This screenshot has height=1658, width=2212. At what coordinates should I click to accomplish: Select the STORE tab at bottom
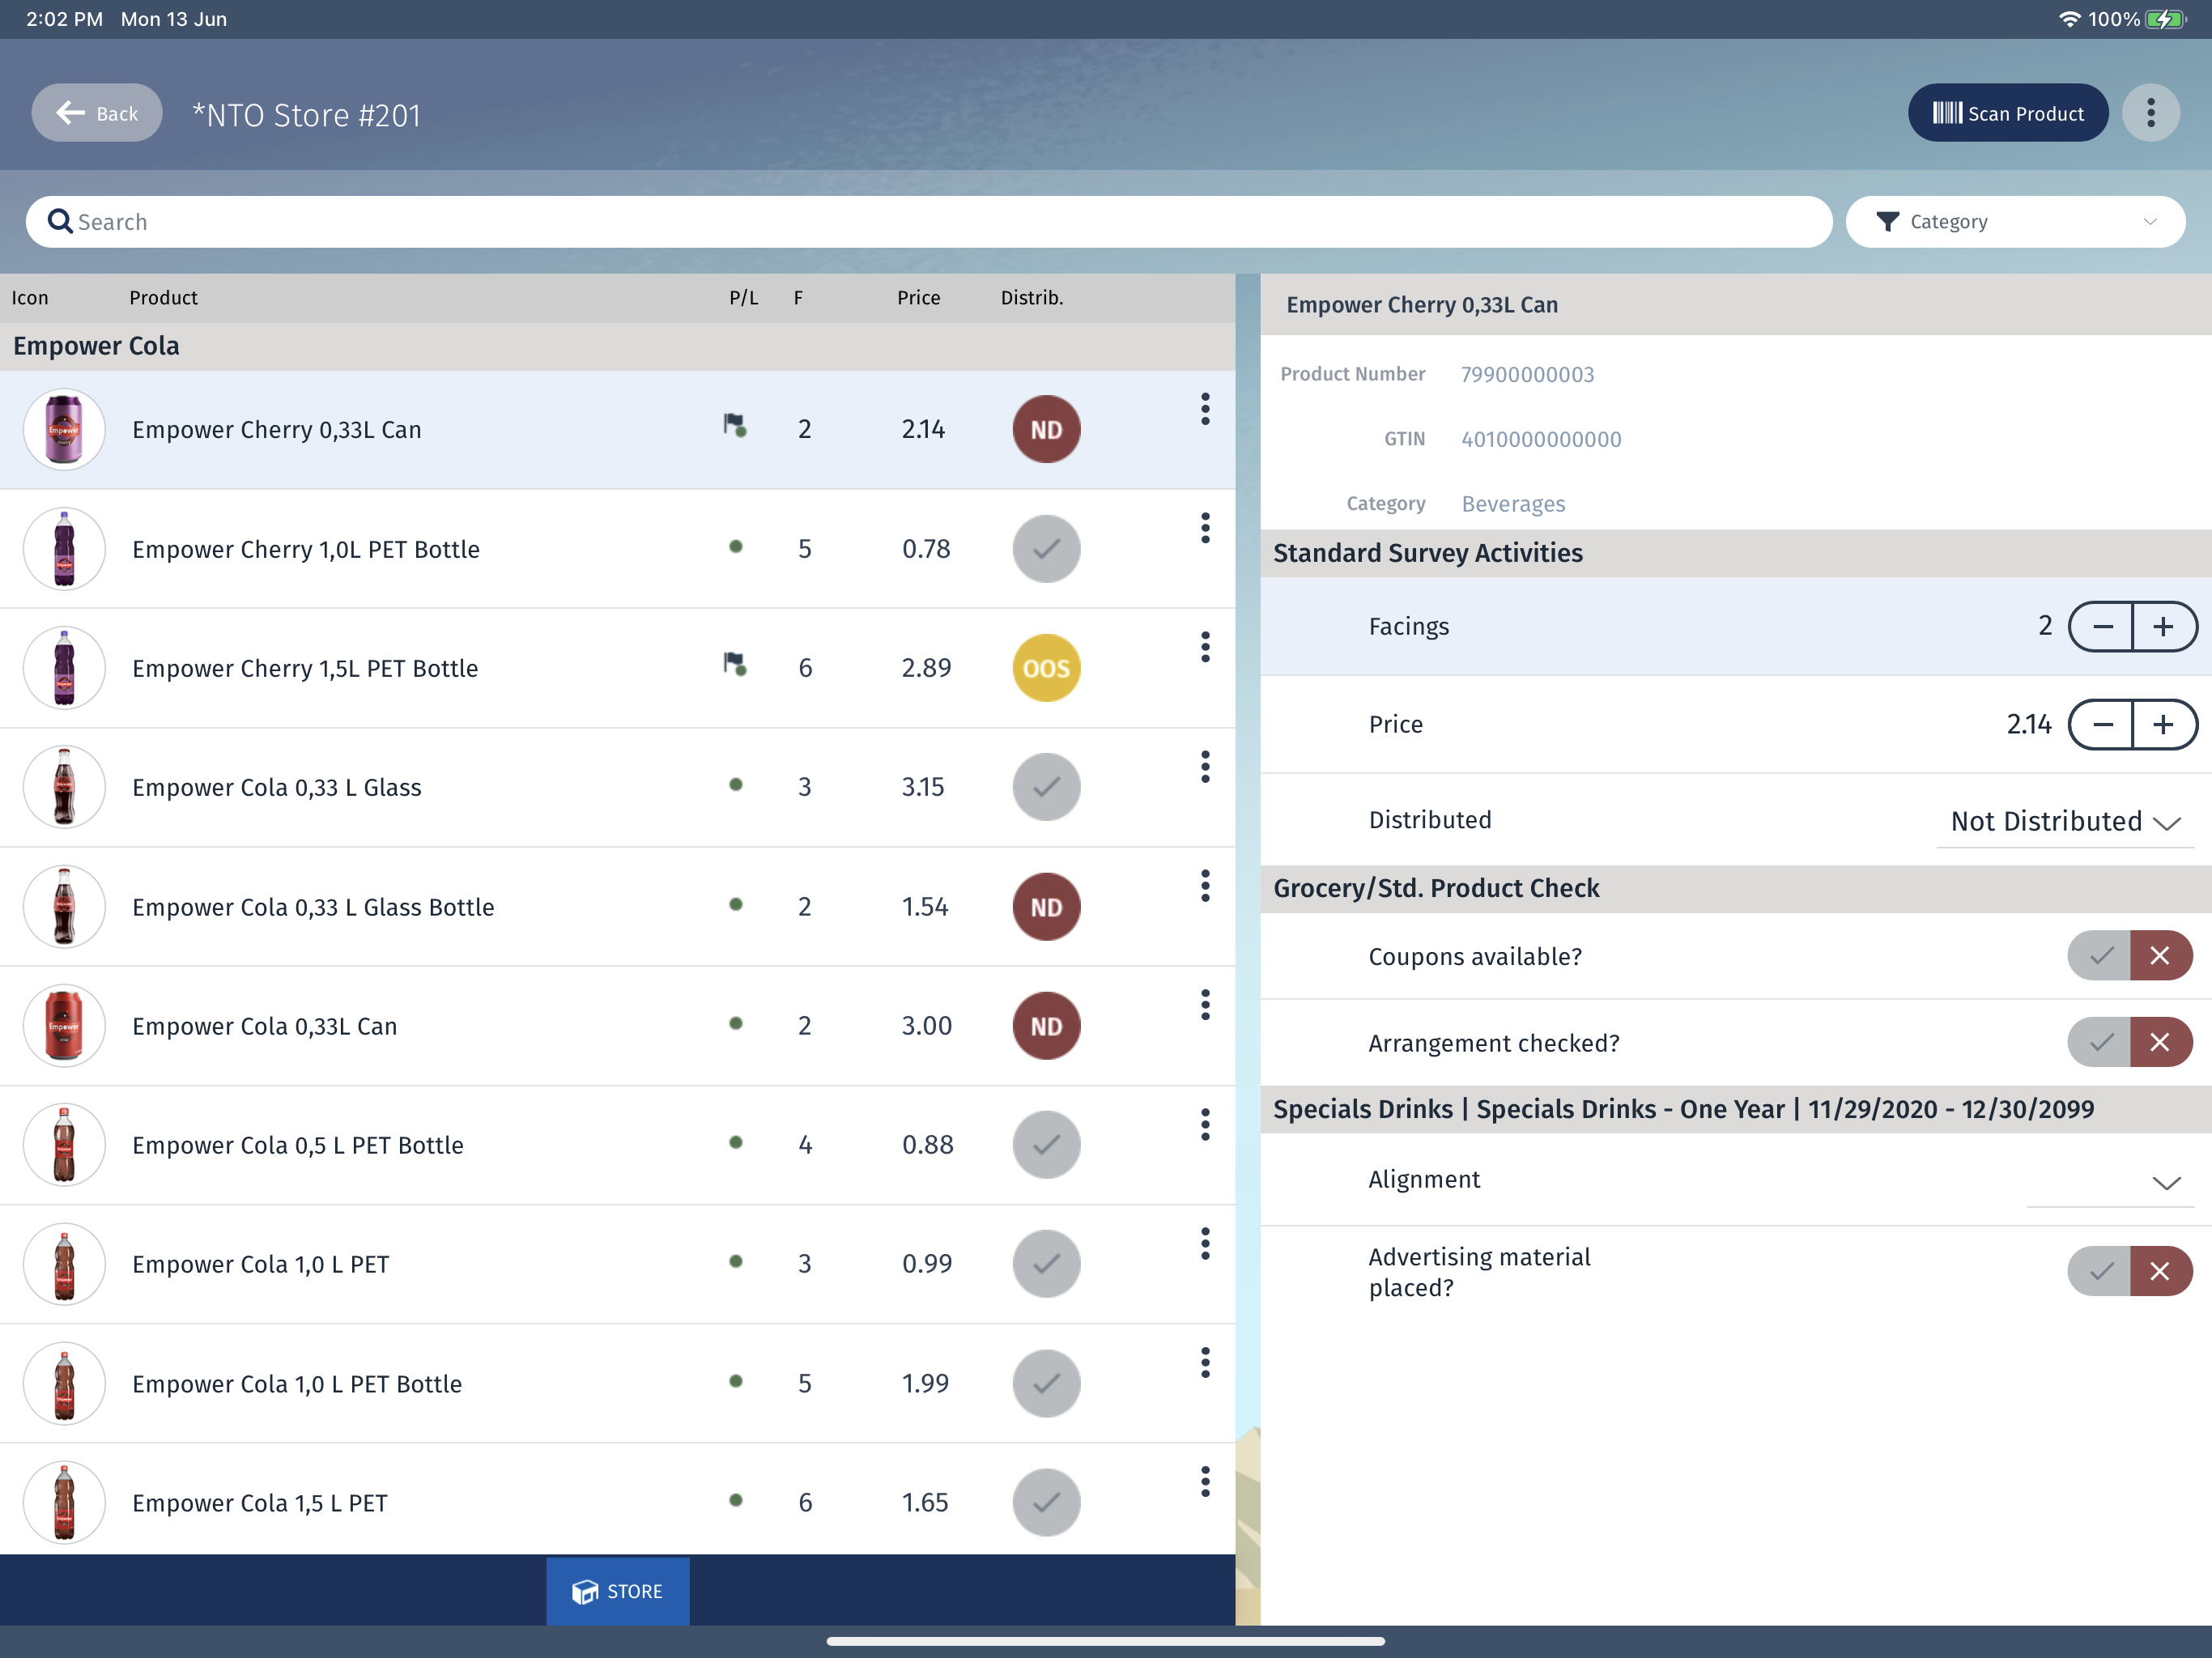[x=617, y=1591]
